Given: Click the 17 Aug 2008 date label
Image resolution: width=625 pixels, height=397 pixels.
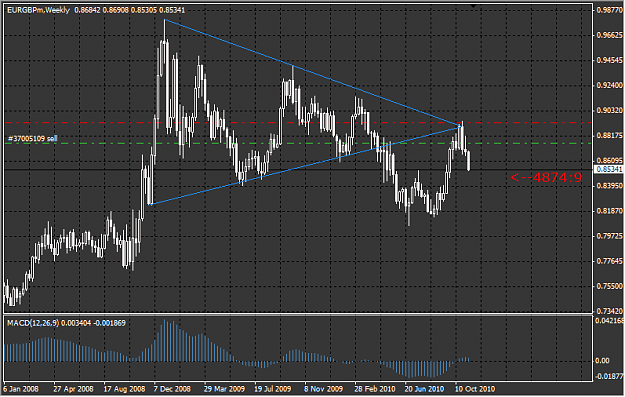Looking at the screenshot, I should point(124,389).
